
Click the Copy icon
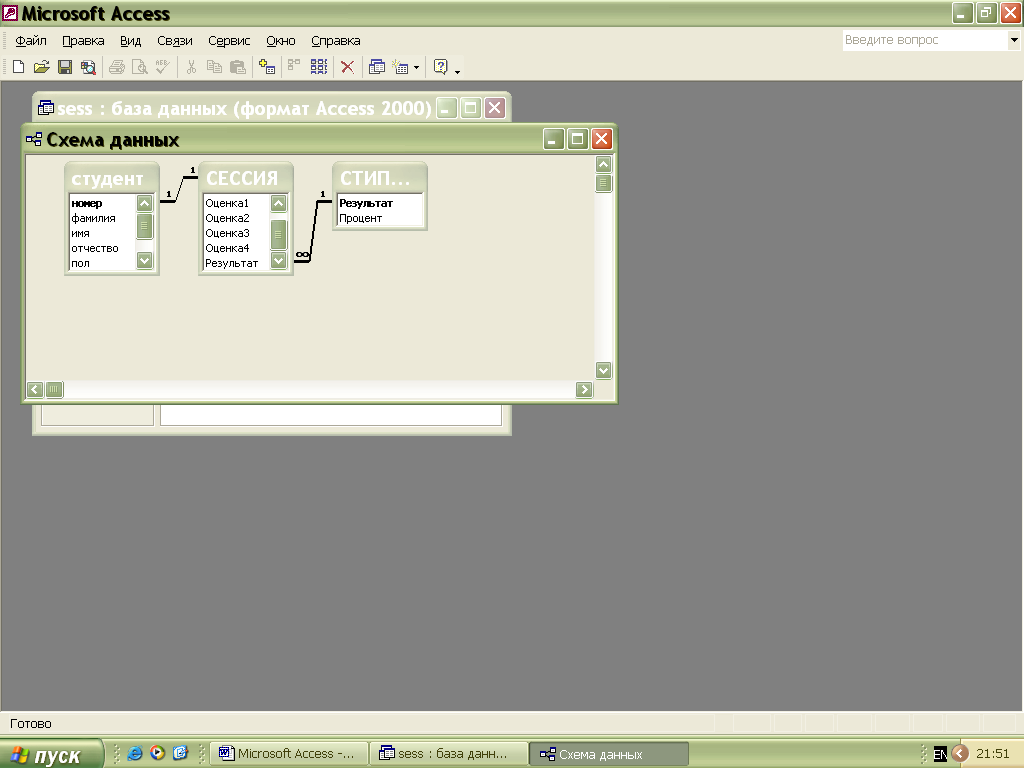214,67
